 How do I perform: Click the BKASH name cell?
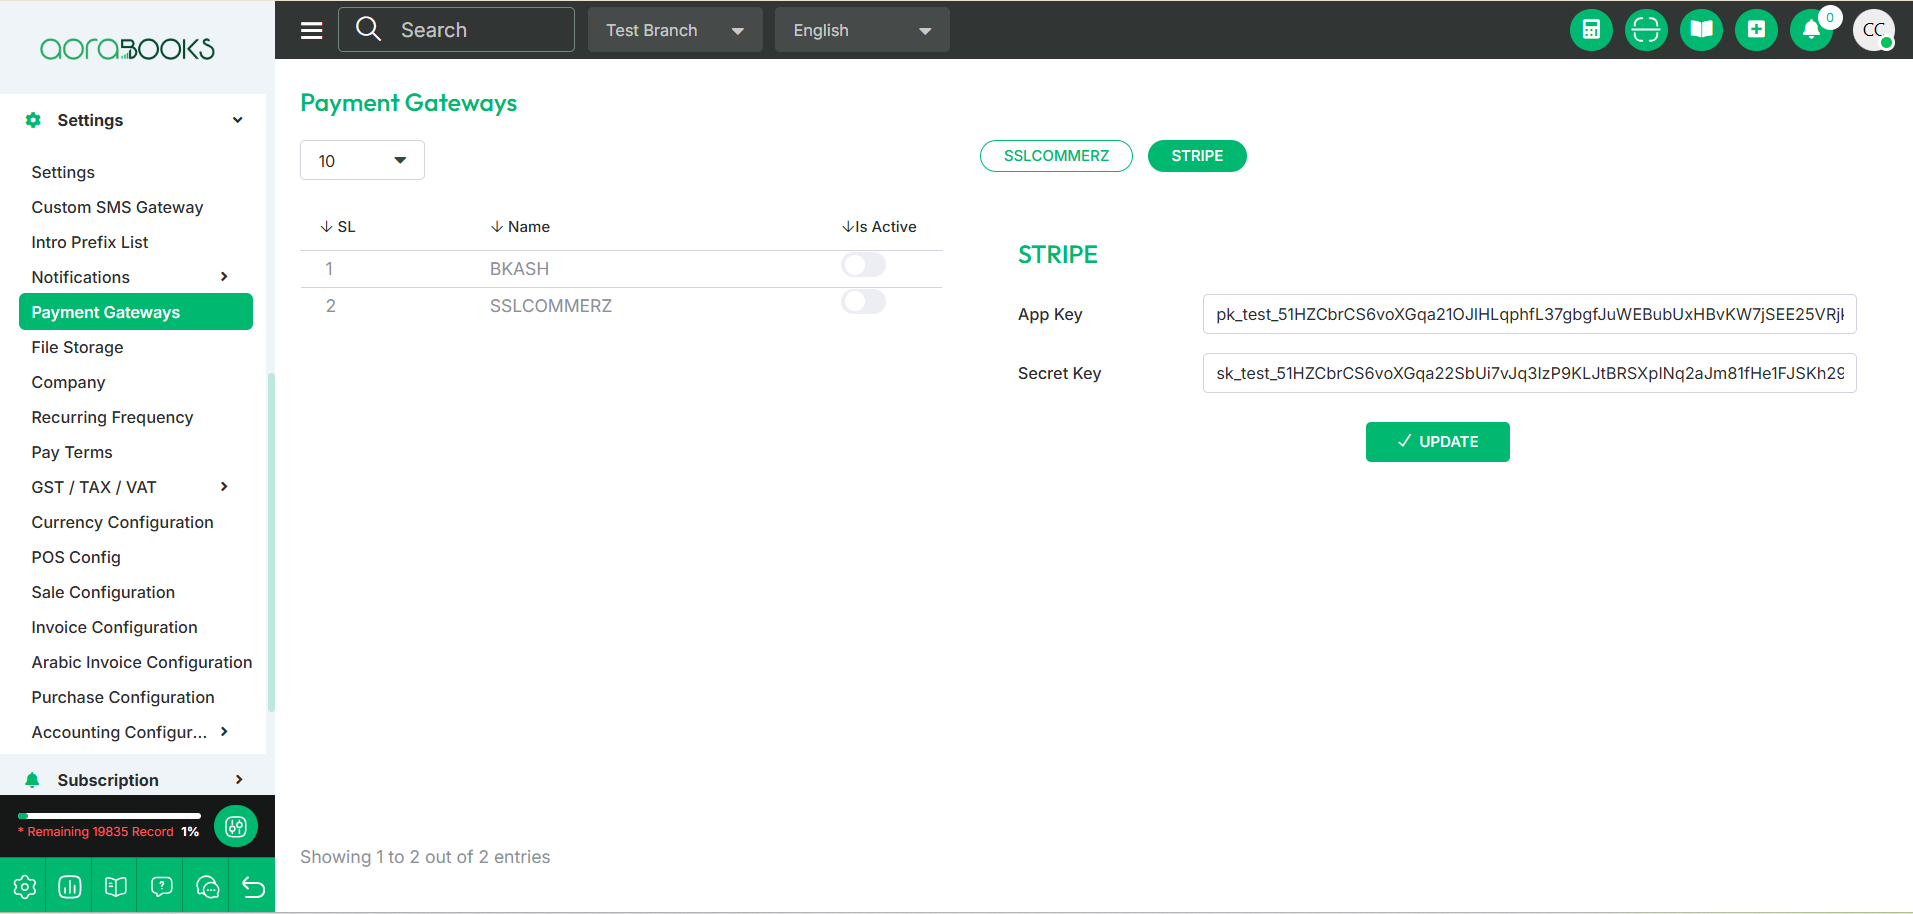pos(519,269)
